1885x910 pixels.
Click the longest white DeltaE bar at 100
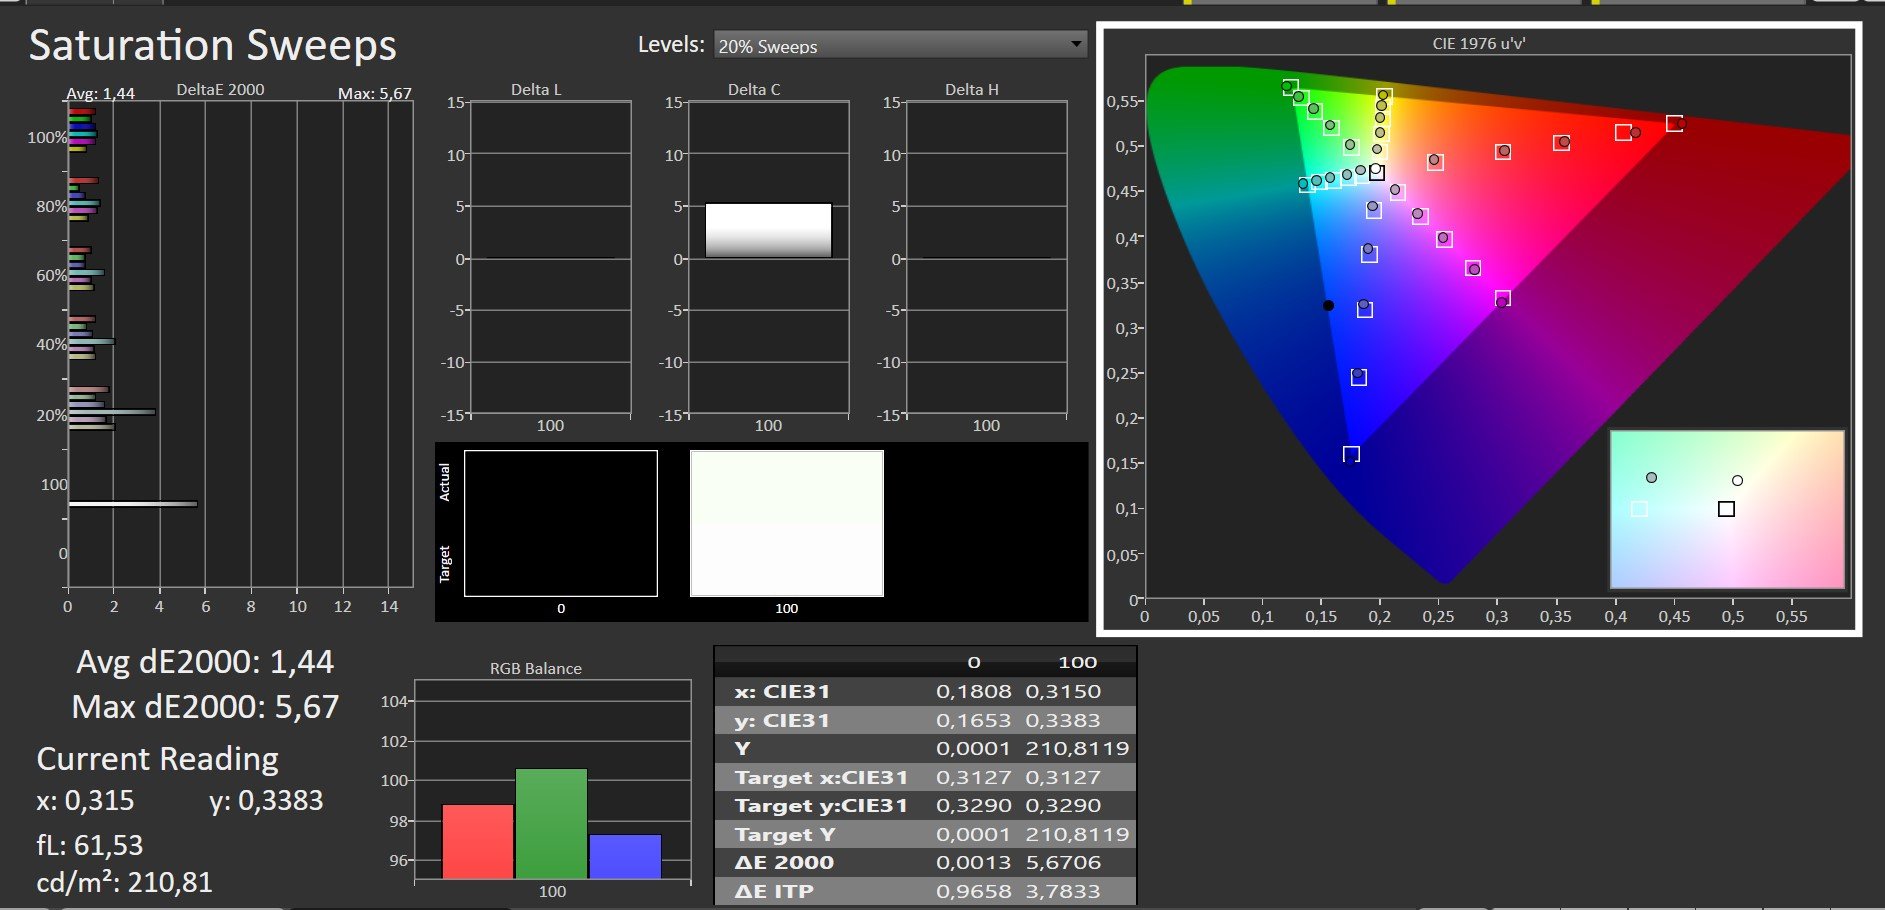point(132,504)
